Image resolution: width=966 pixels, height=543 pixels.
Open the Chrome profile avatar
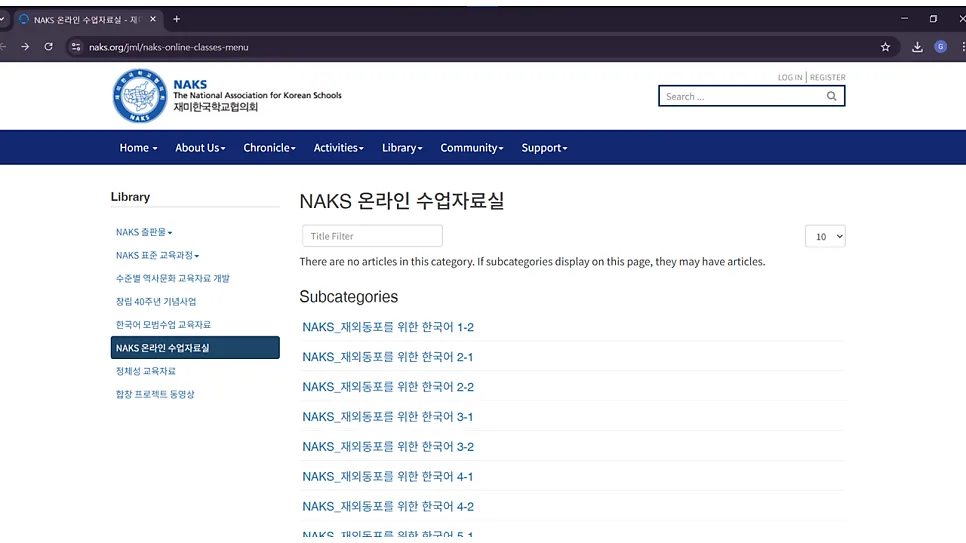940,47
